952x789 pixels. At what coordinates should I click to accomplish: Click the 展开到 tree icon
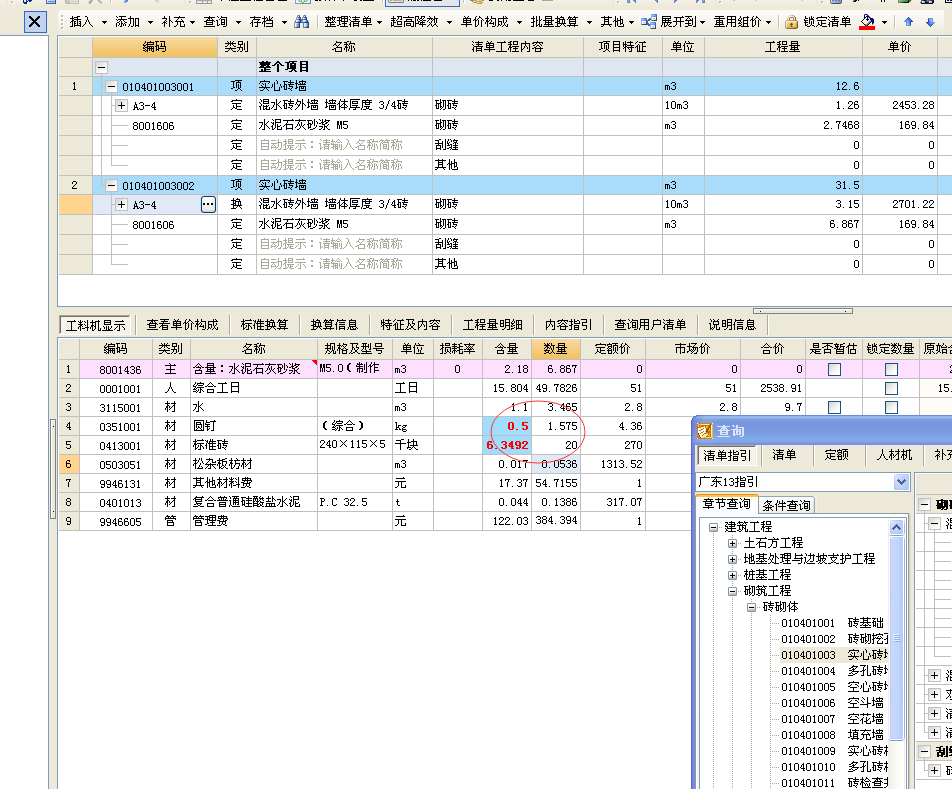(x=648, y=22)
